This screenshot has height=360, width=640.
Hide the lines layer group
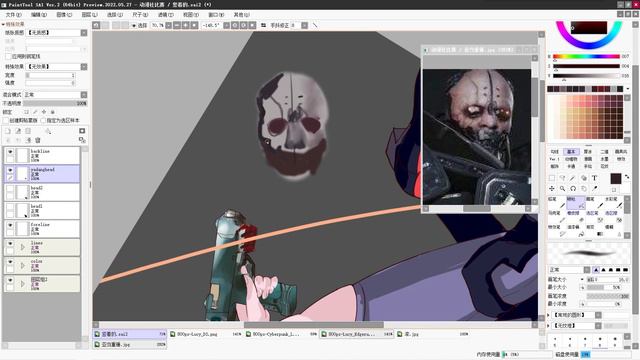click(x=10, y=243)
